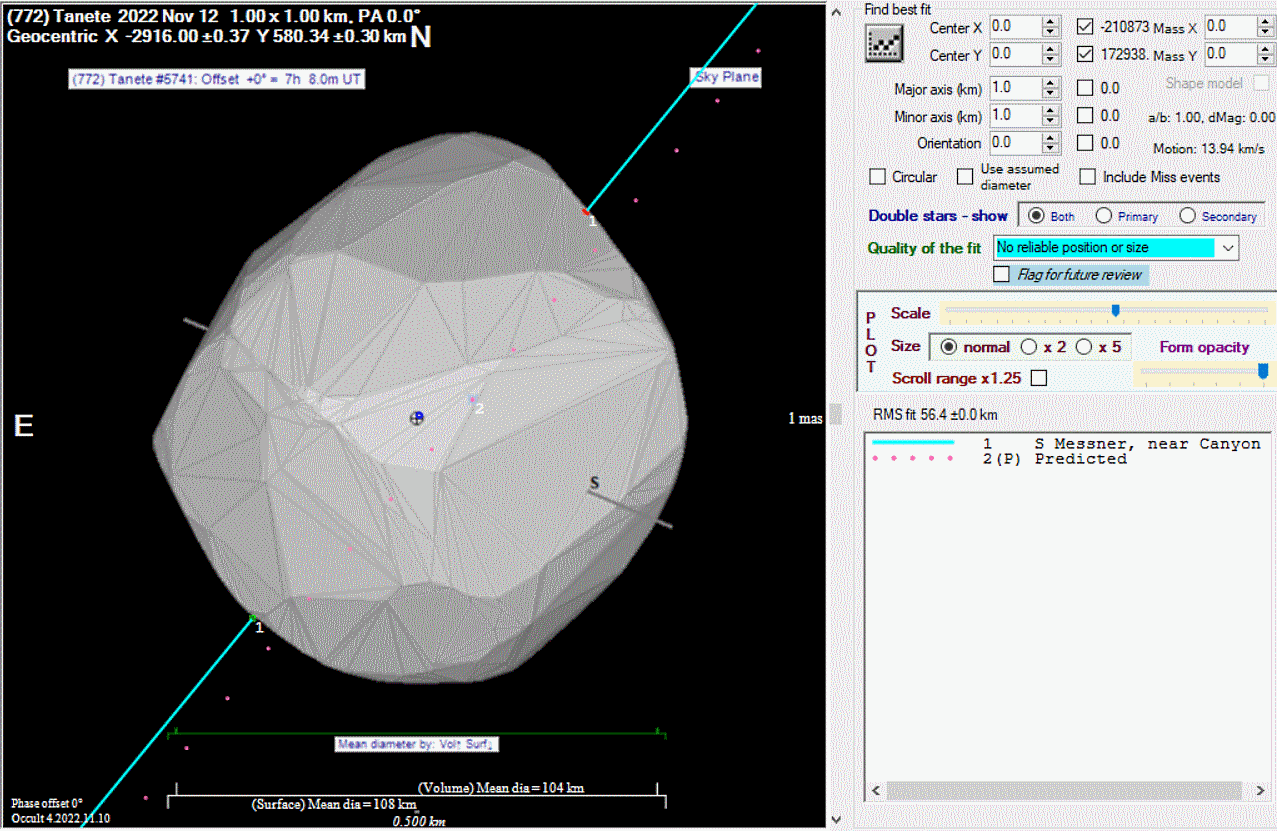Click the green chord endpoint at asteroid's lower-left edge
The image size is (1277, 831).
(251, 619)
